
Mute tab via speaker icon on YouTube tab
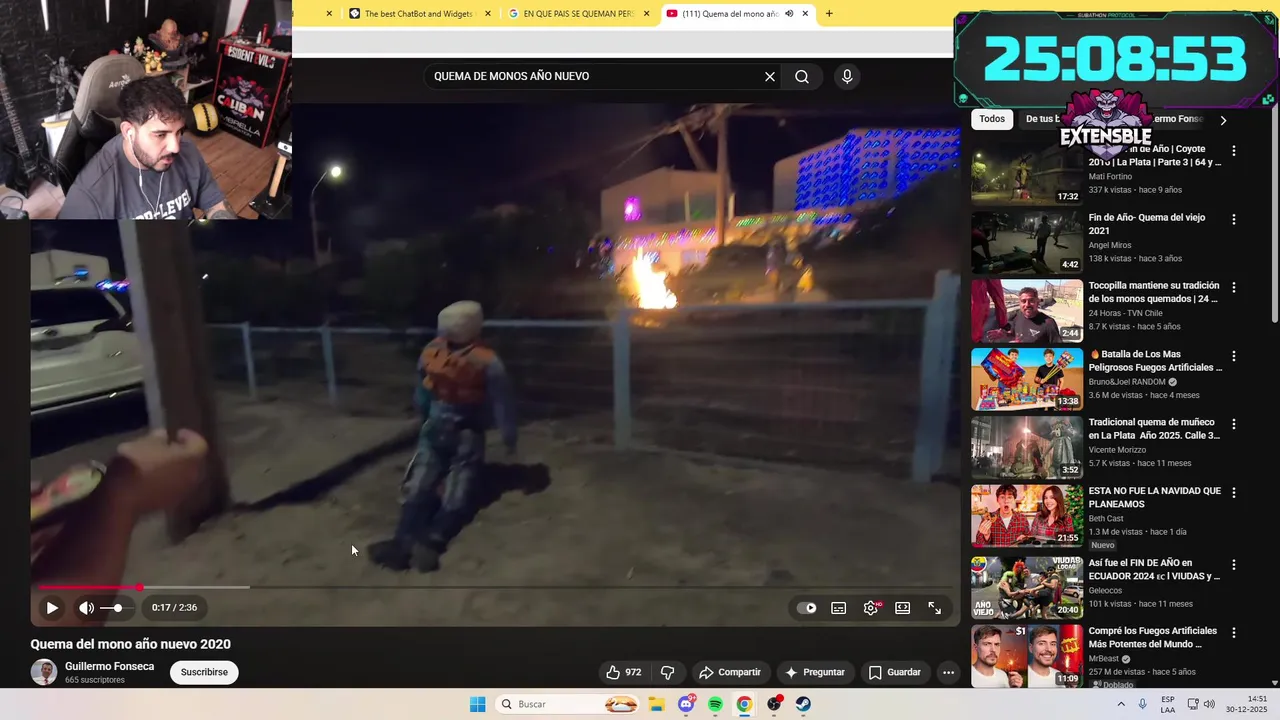(x=789, y=14)
